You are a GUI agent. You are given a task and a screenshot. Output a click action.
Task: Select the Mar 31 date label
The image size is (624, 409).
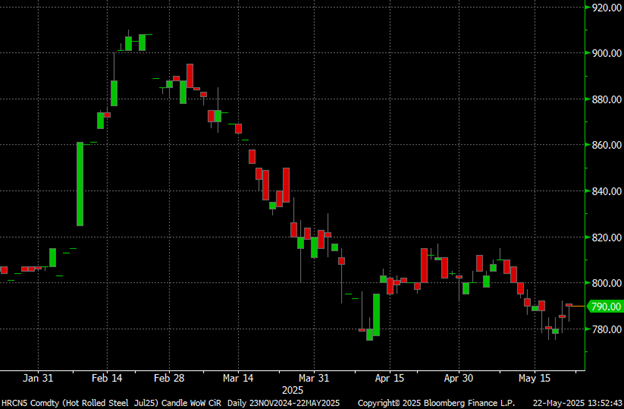click(x=315, y=379)
